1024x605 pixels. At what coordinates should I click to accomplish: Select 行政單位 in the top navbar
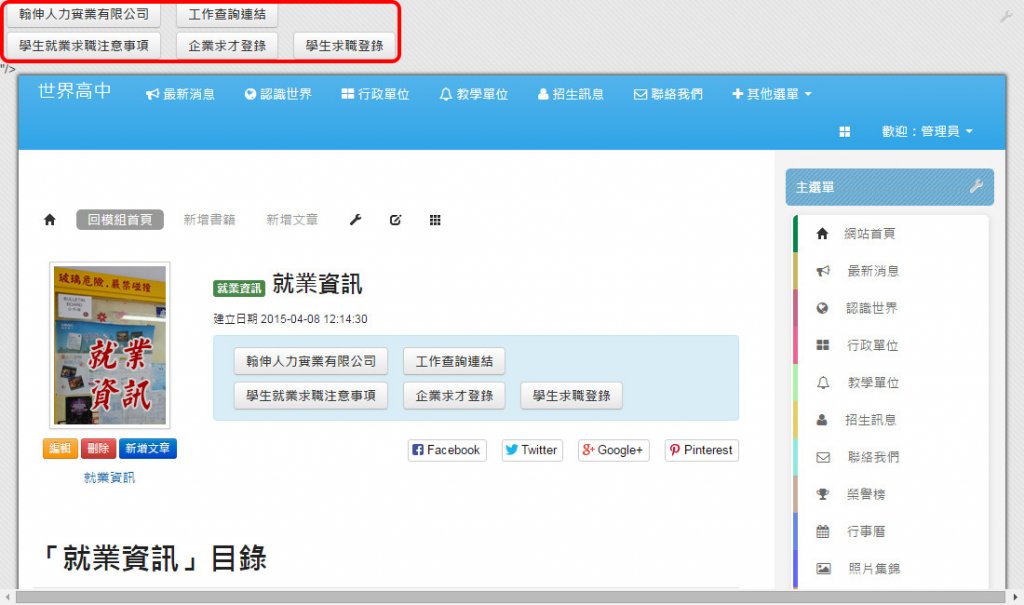375,94
